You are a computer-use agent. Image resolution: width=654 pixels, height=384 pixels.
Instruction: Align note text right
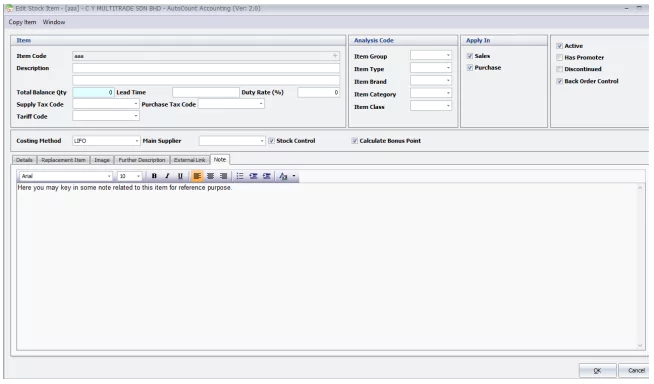point(224,176)
